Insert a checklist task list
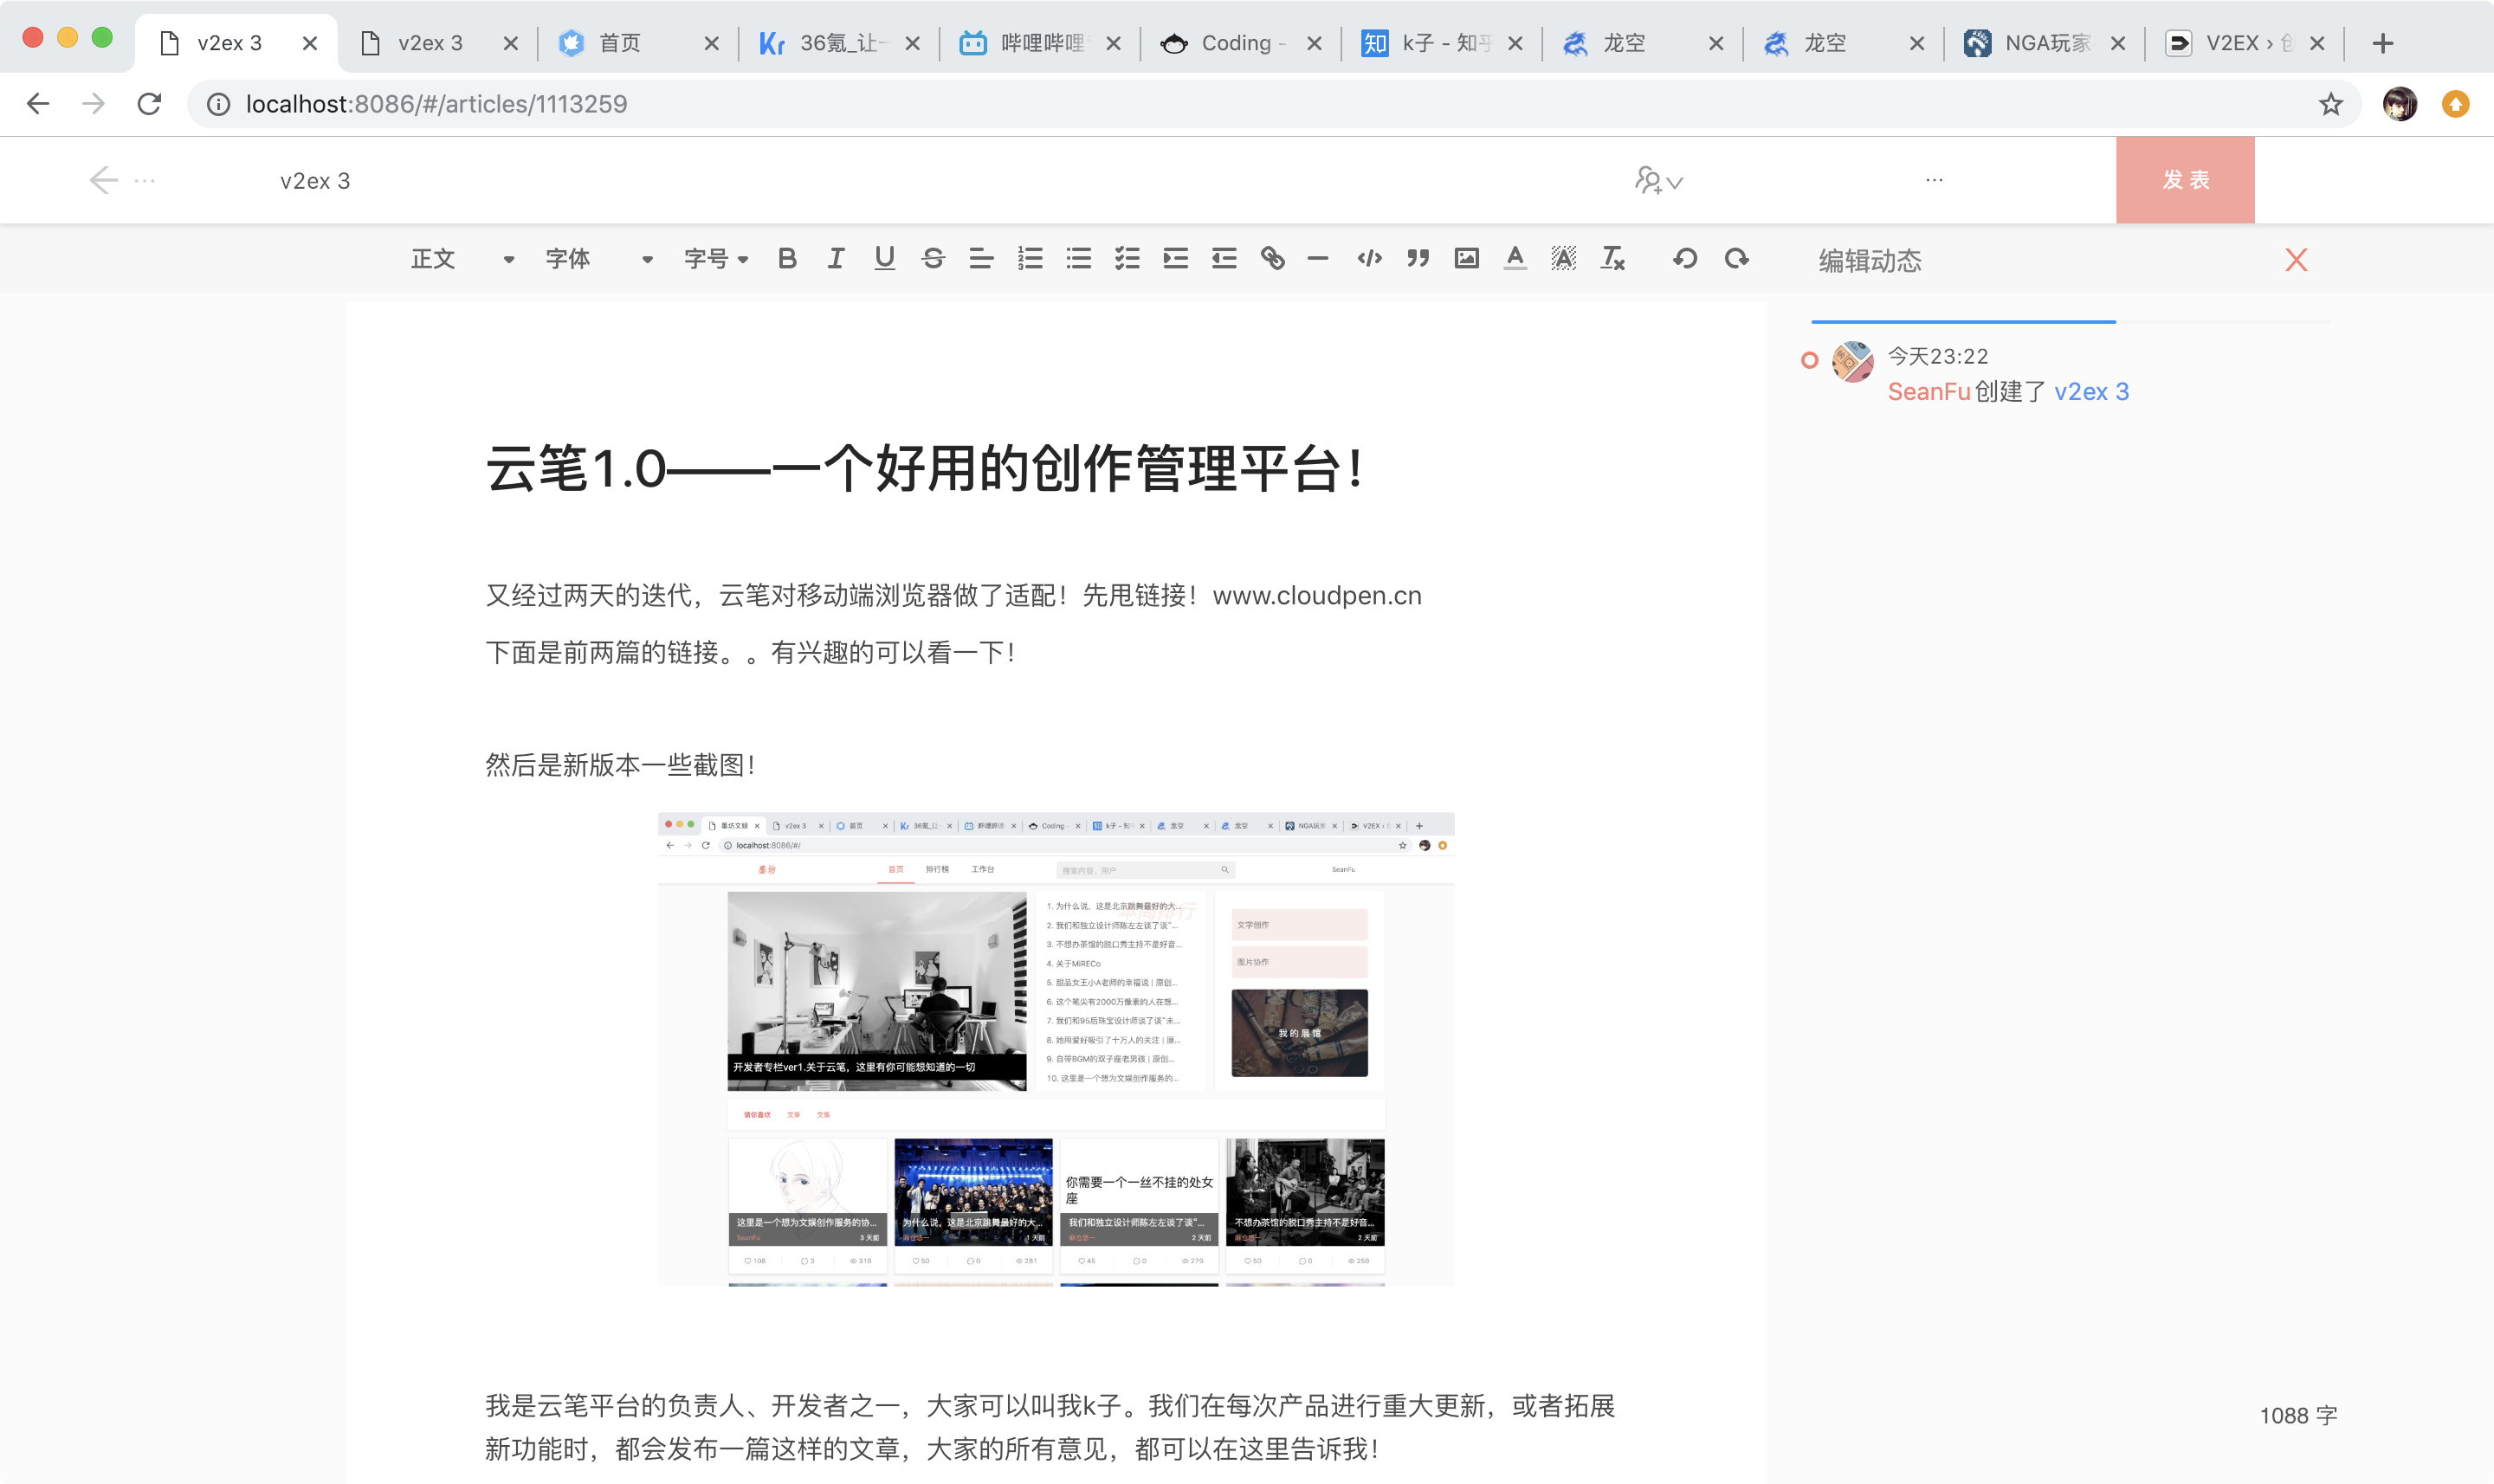The image size is (2494, 1484). [x=1127, y=259]
